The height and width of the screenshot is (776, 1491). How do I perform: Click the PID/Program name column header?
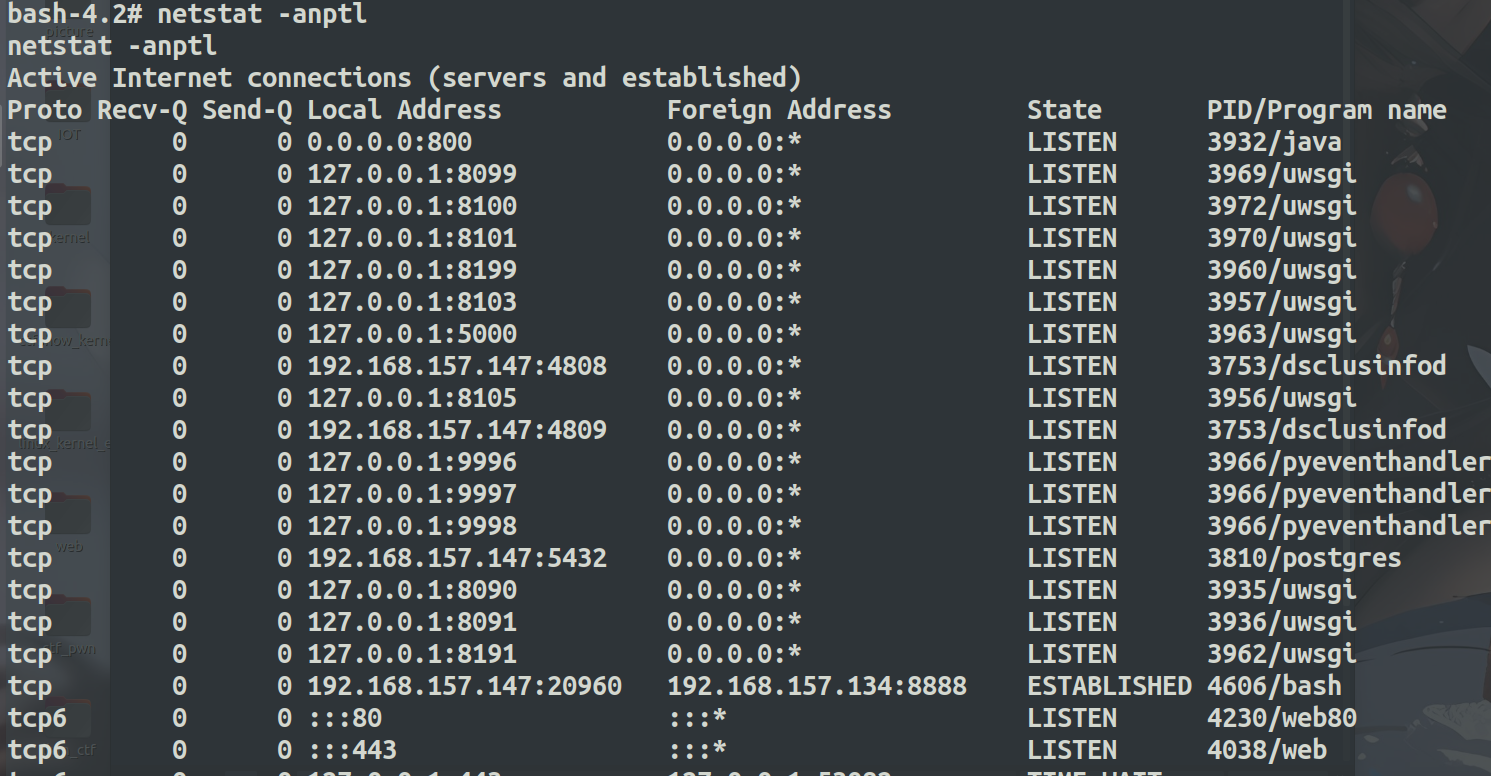(x=1326, y=110)
